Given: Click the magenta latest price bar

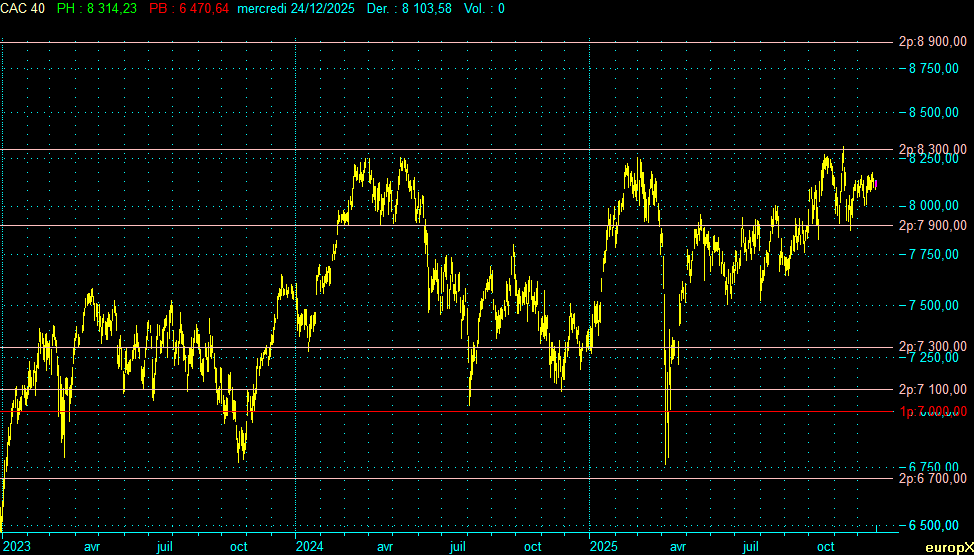Looking at the screenshot, I should coord(876,184).
